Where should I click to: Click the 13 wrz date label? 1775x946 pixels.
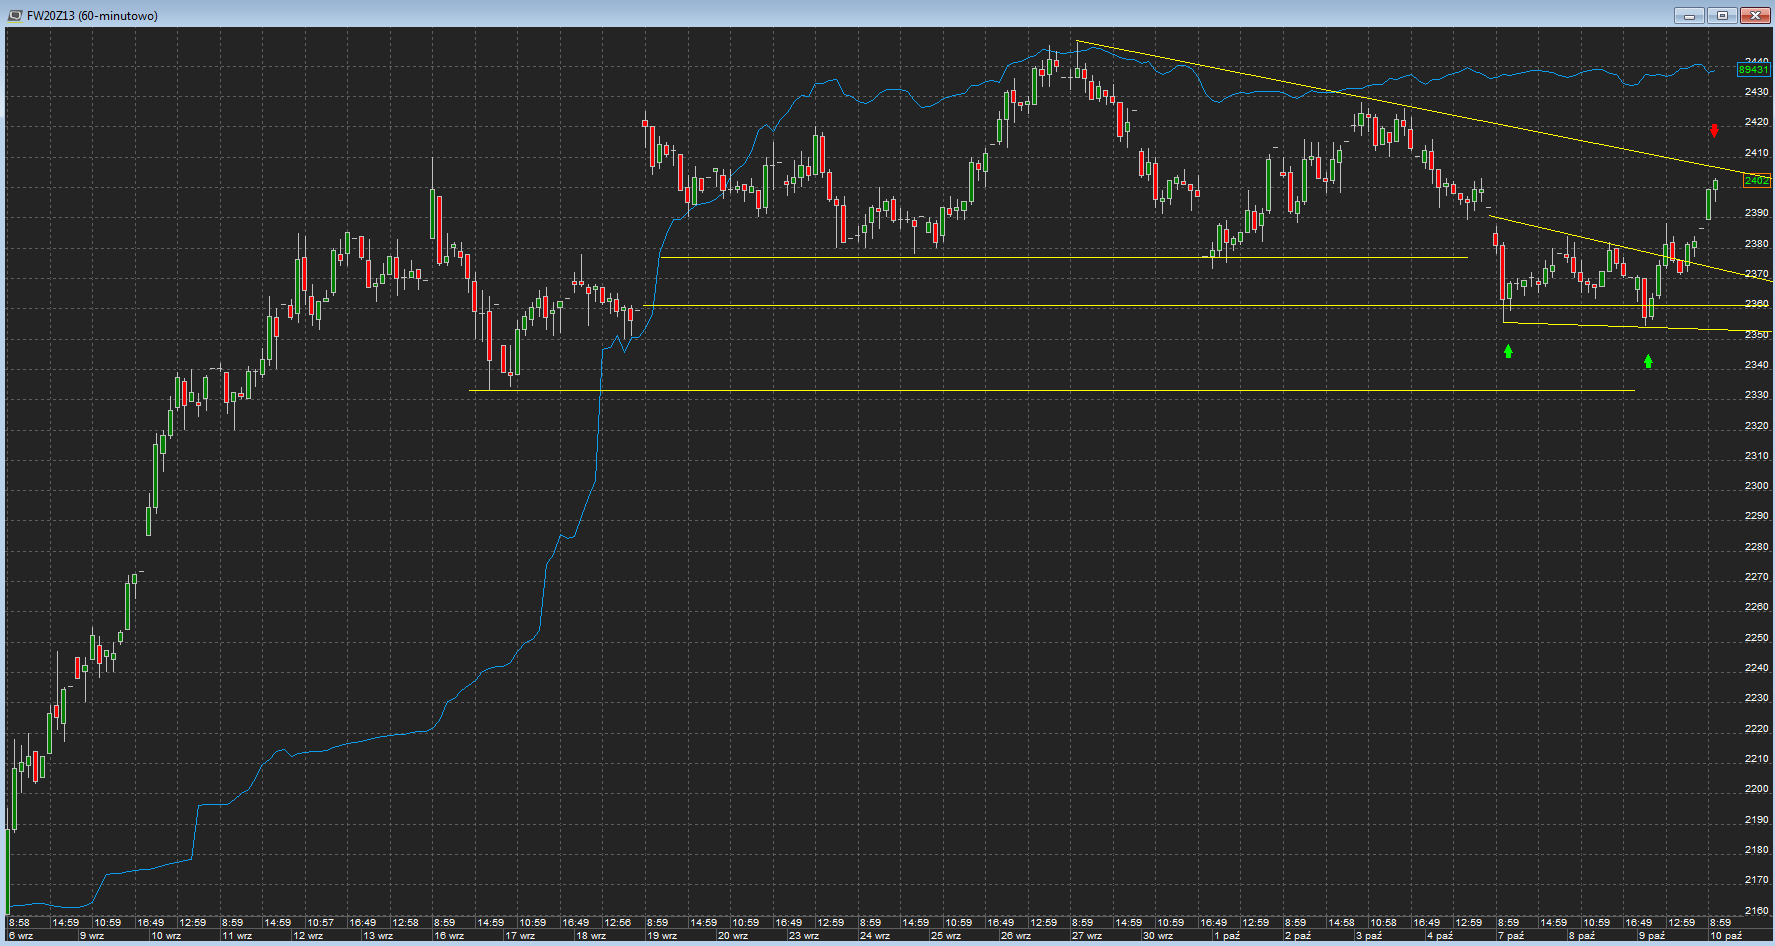379,936
